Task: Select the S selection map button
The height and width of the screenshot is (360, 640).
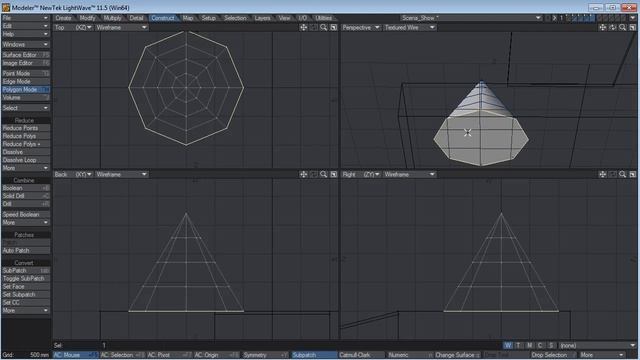Action: tap(551, 345)
